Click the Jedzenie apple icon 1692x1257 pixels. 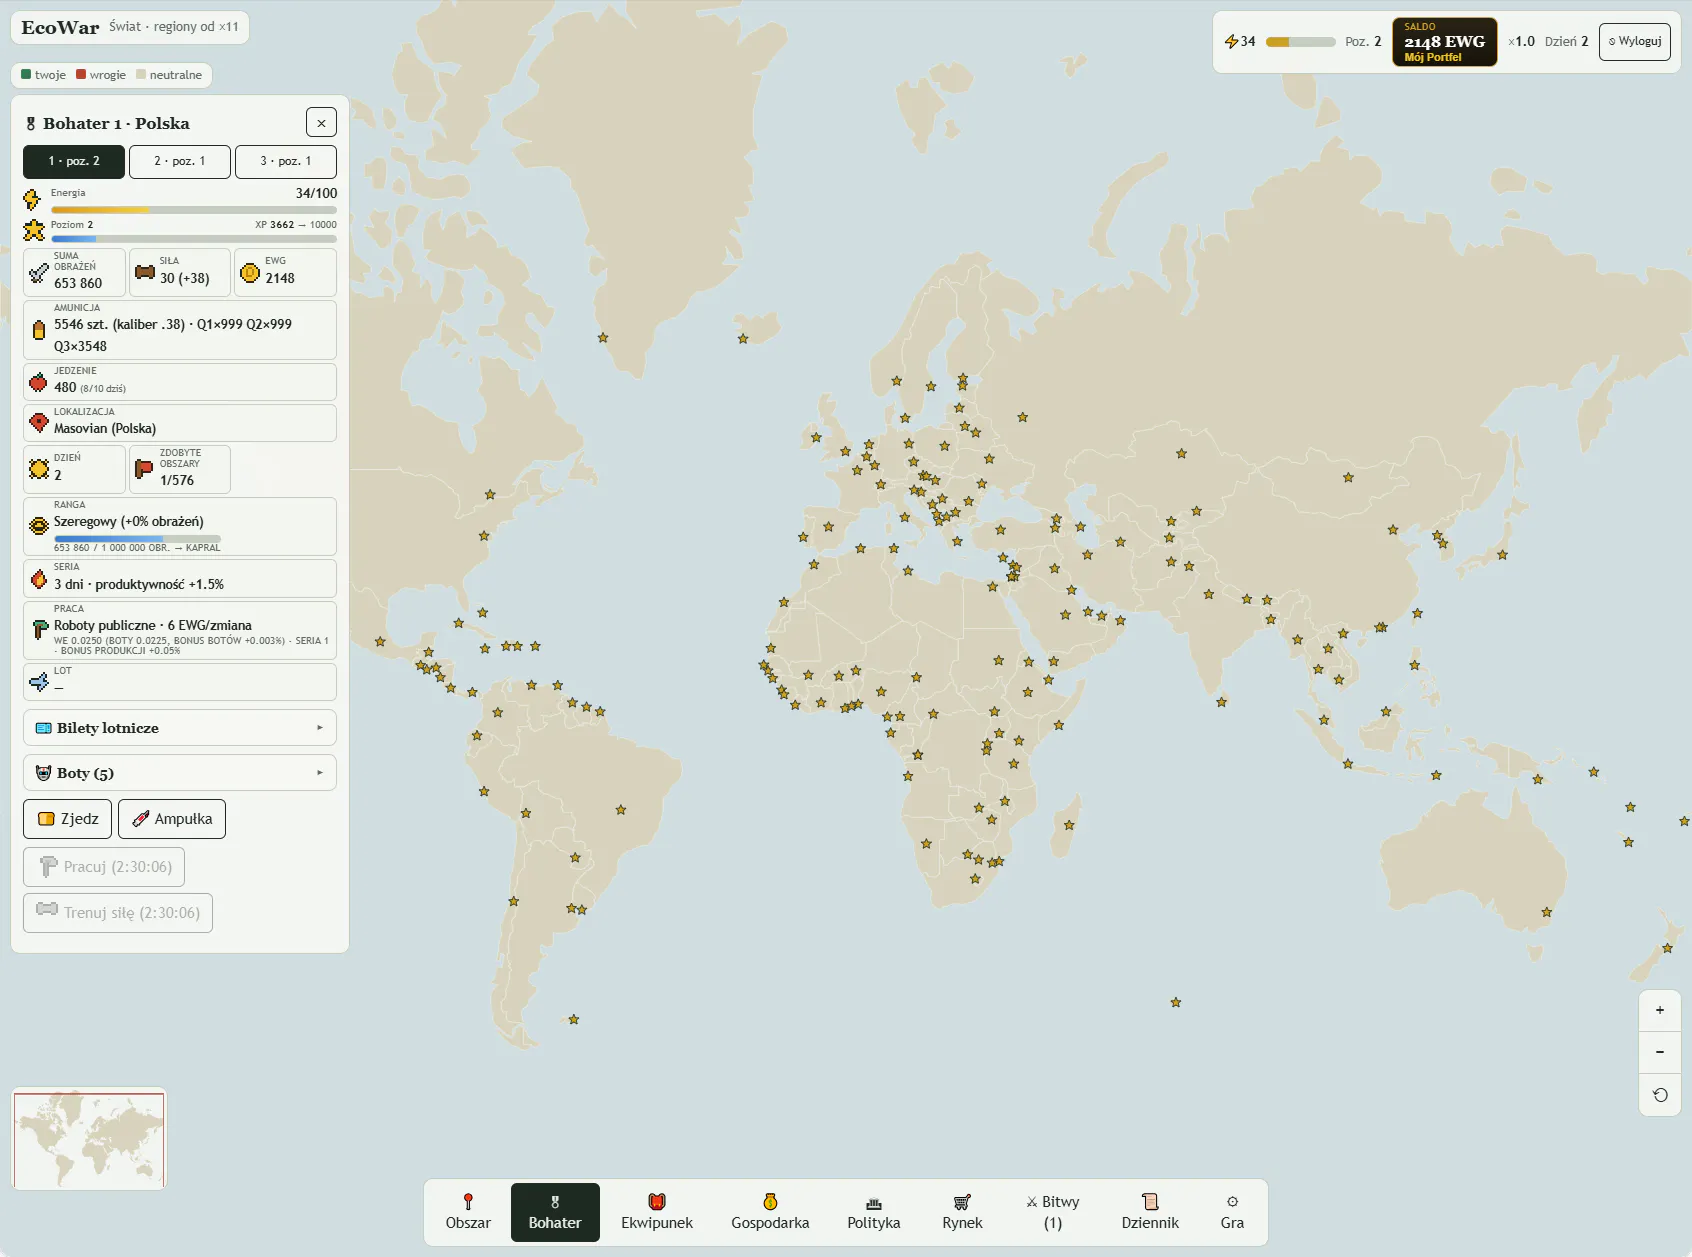(x=39, y=382)
